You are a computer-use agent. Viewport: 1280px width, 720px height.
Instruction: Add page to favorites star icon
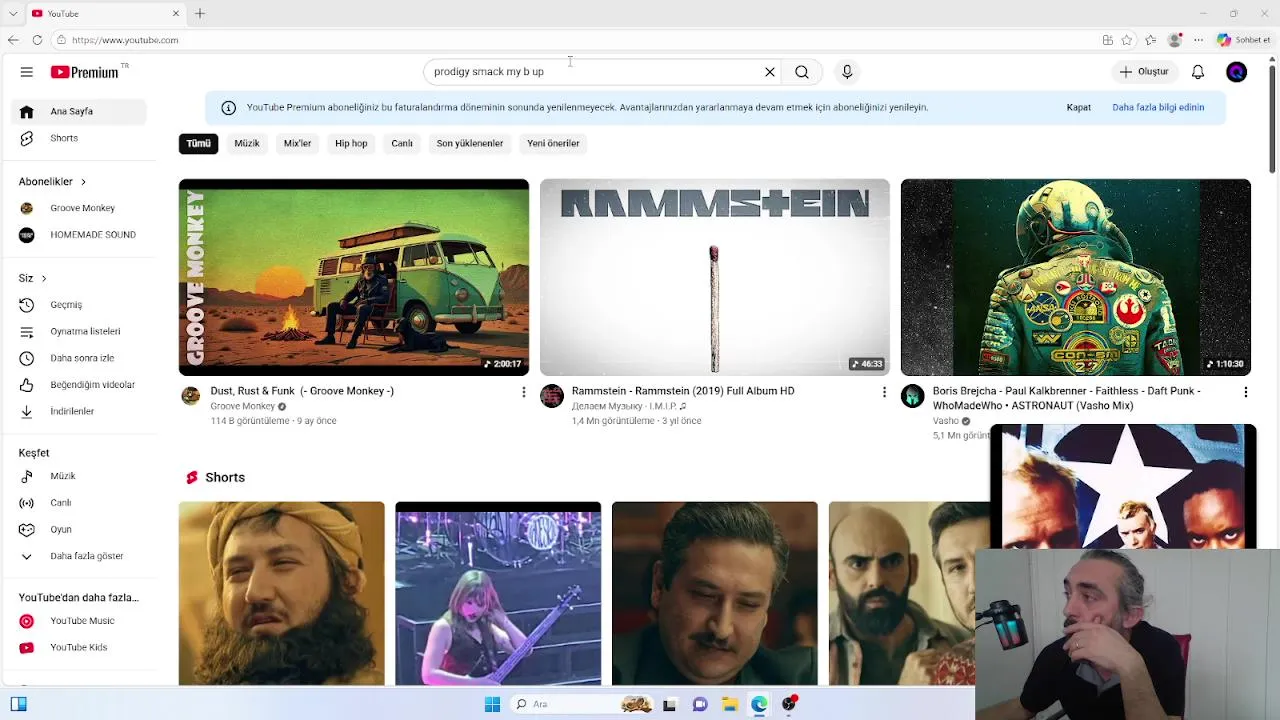pyautogui.click(x=1127, y=40)
